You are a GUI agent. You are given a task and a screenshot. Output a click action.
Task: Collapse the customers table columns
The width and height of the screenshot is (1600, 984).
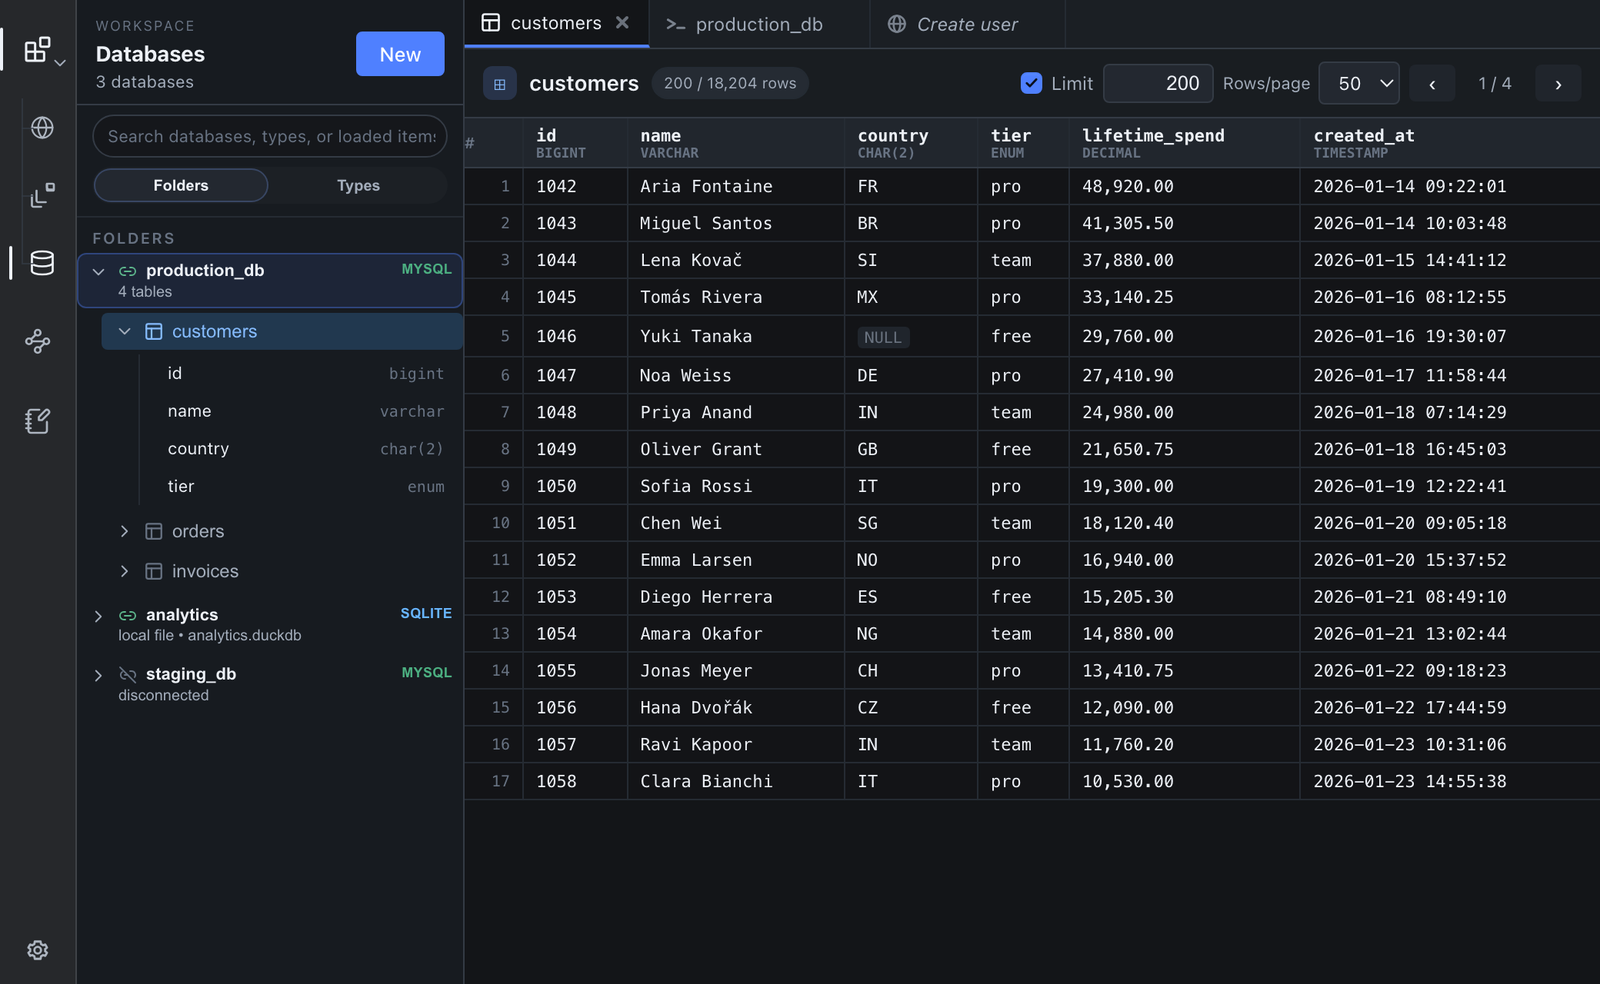(125, 331)
